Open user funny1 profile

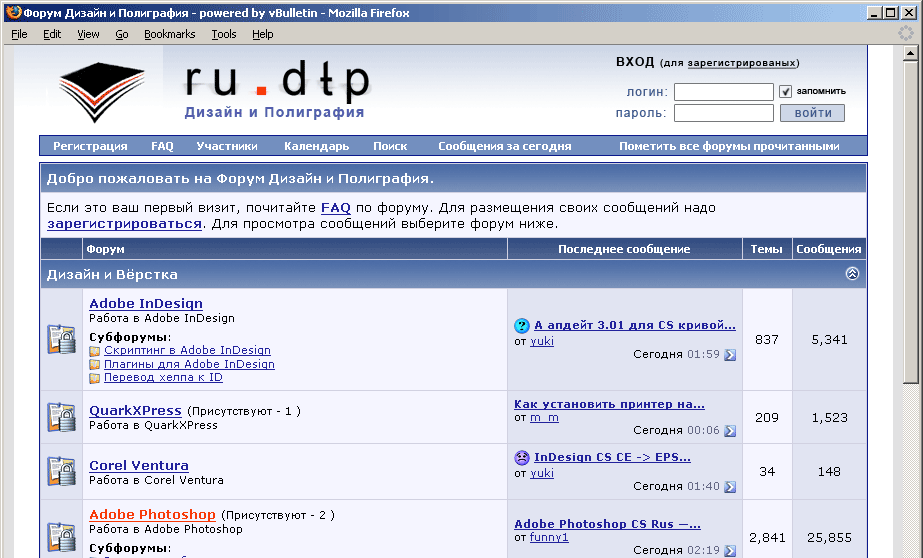[x=549, y=537]
